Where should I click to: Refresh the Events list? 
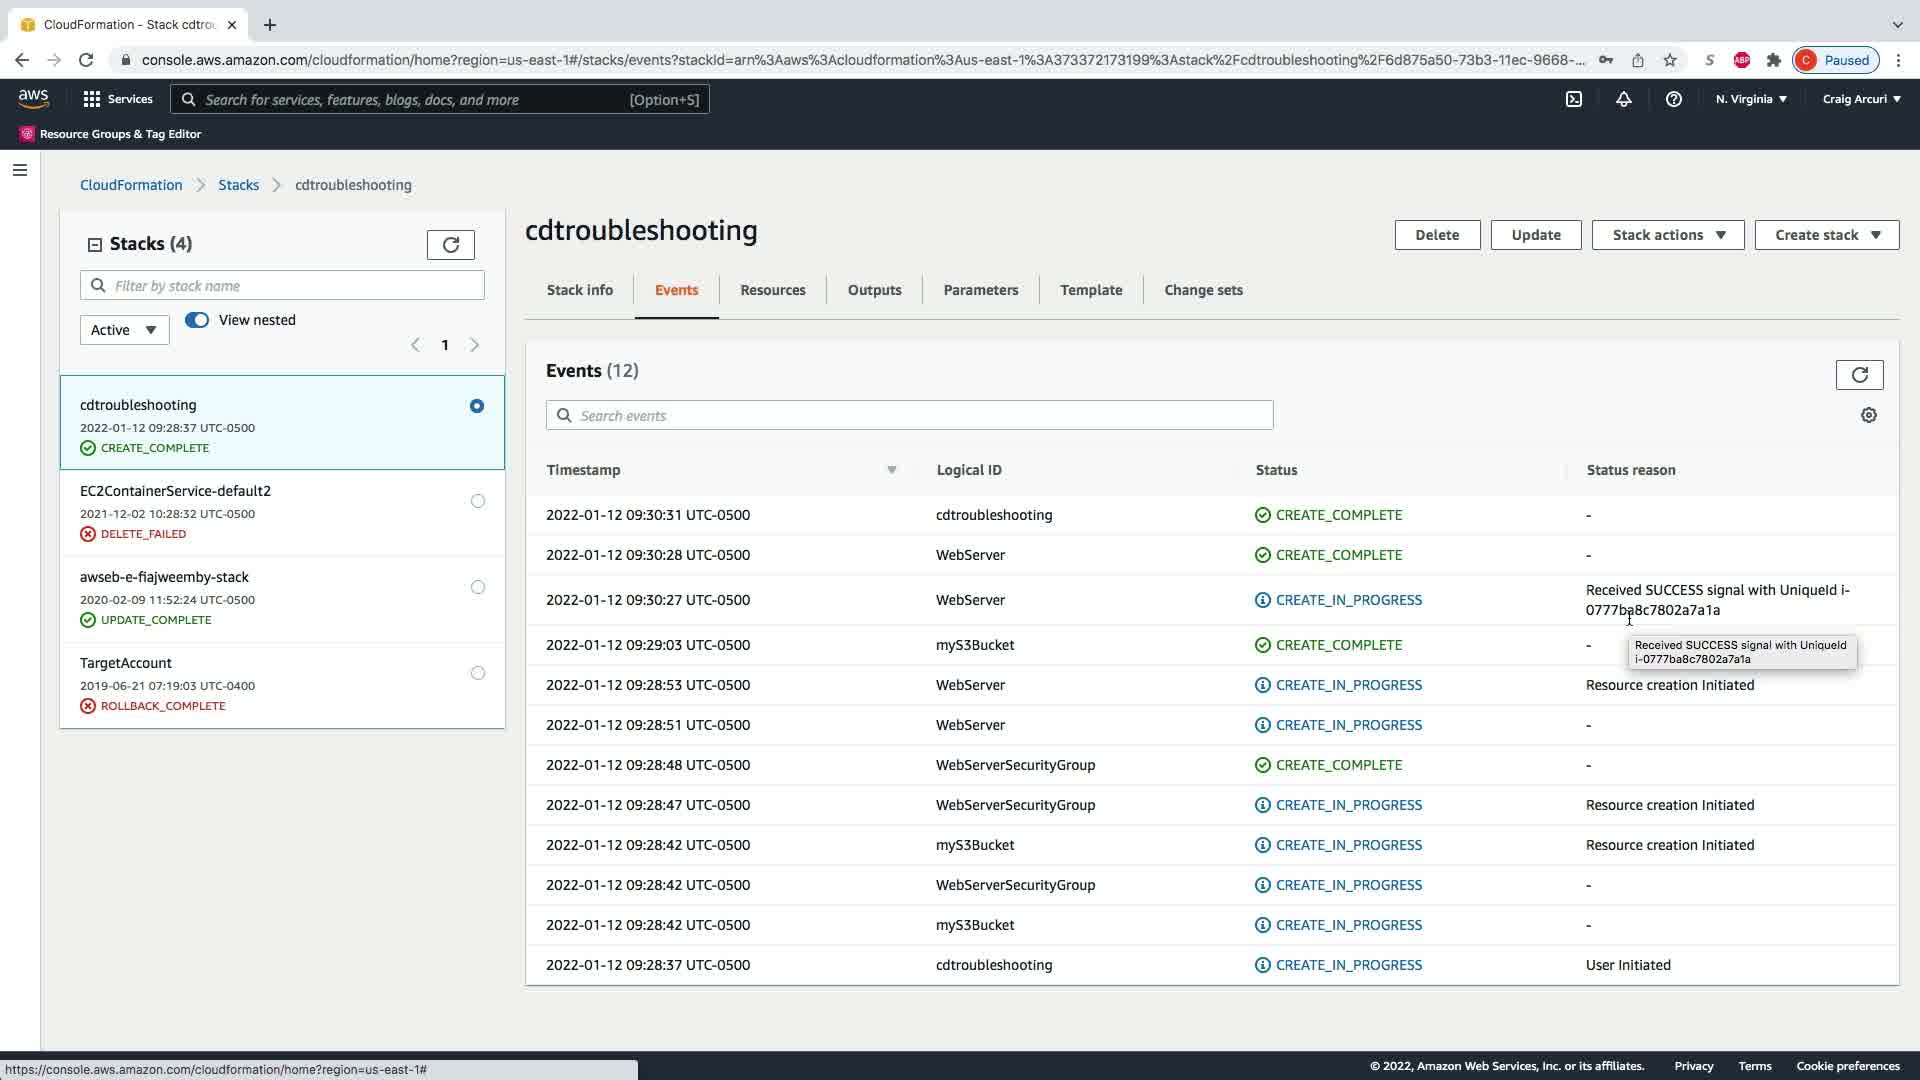pos(1859,375)
